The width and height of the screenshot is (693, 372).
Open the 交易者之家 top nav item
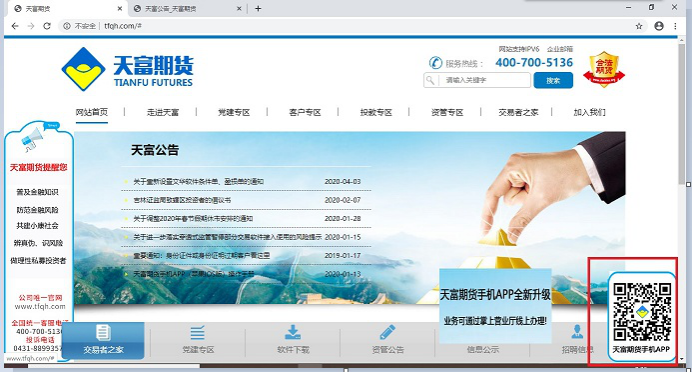click(518, 113)
